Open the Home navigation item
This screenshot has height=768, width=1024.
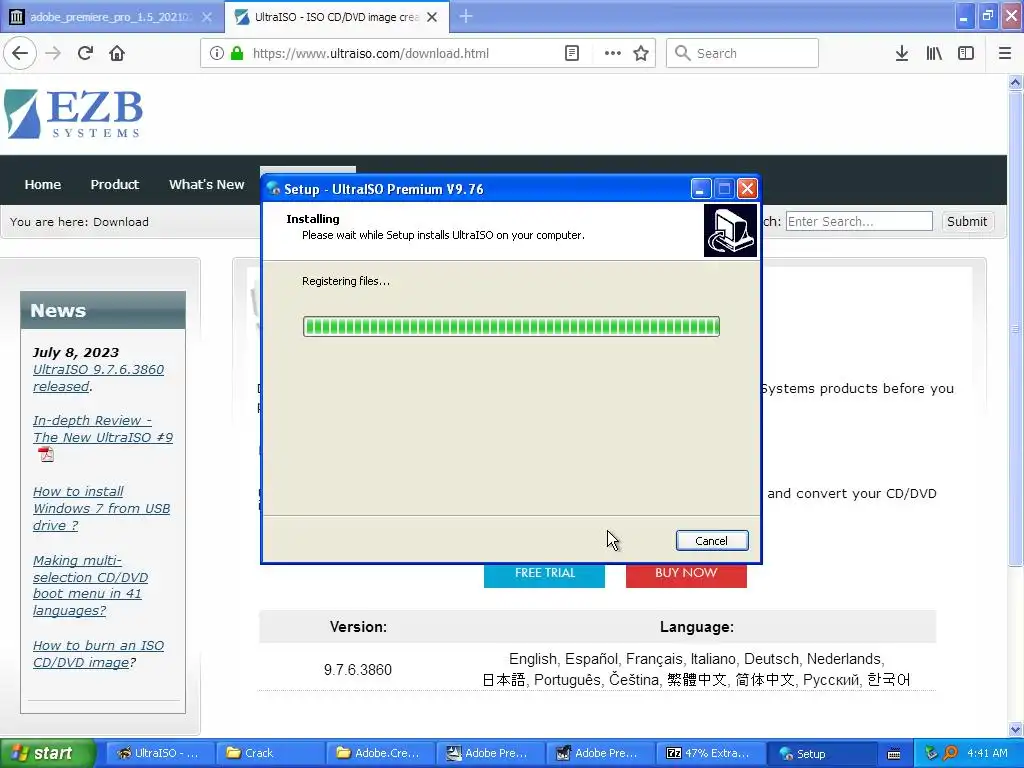42,185
